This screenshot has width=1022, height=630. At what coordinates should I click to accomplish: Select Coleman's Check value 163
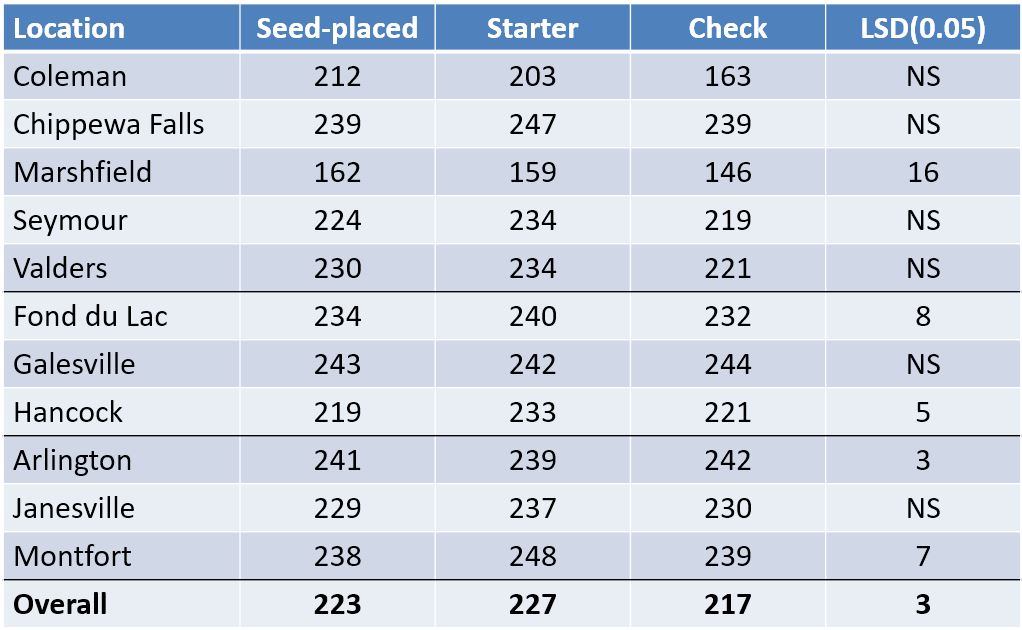click(x=727, y=76)
